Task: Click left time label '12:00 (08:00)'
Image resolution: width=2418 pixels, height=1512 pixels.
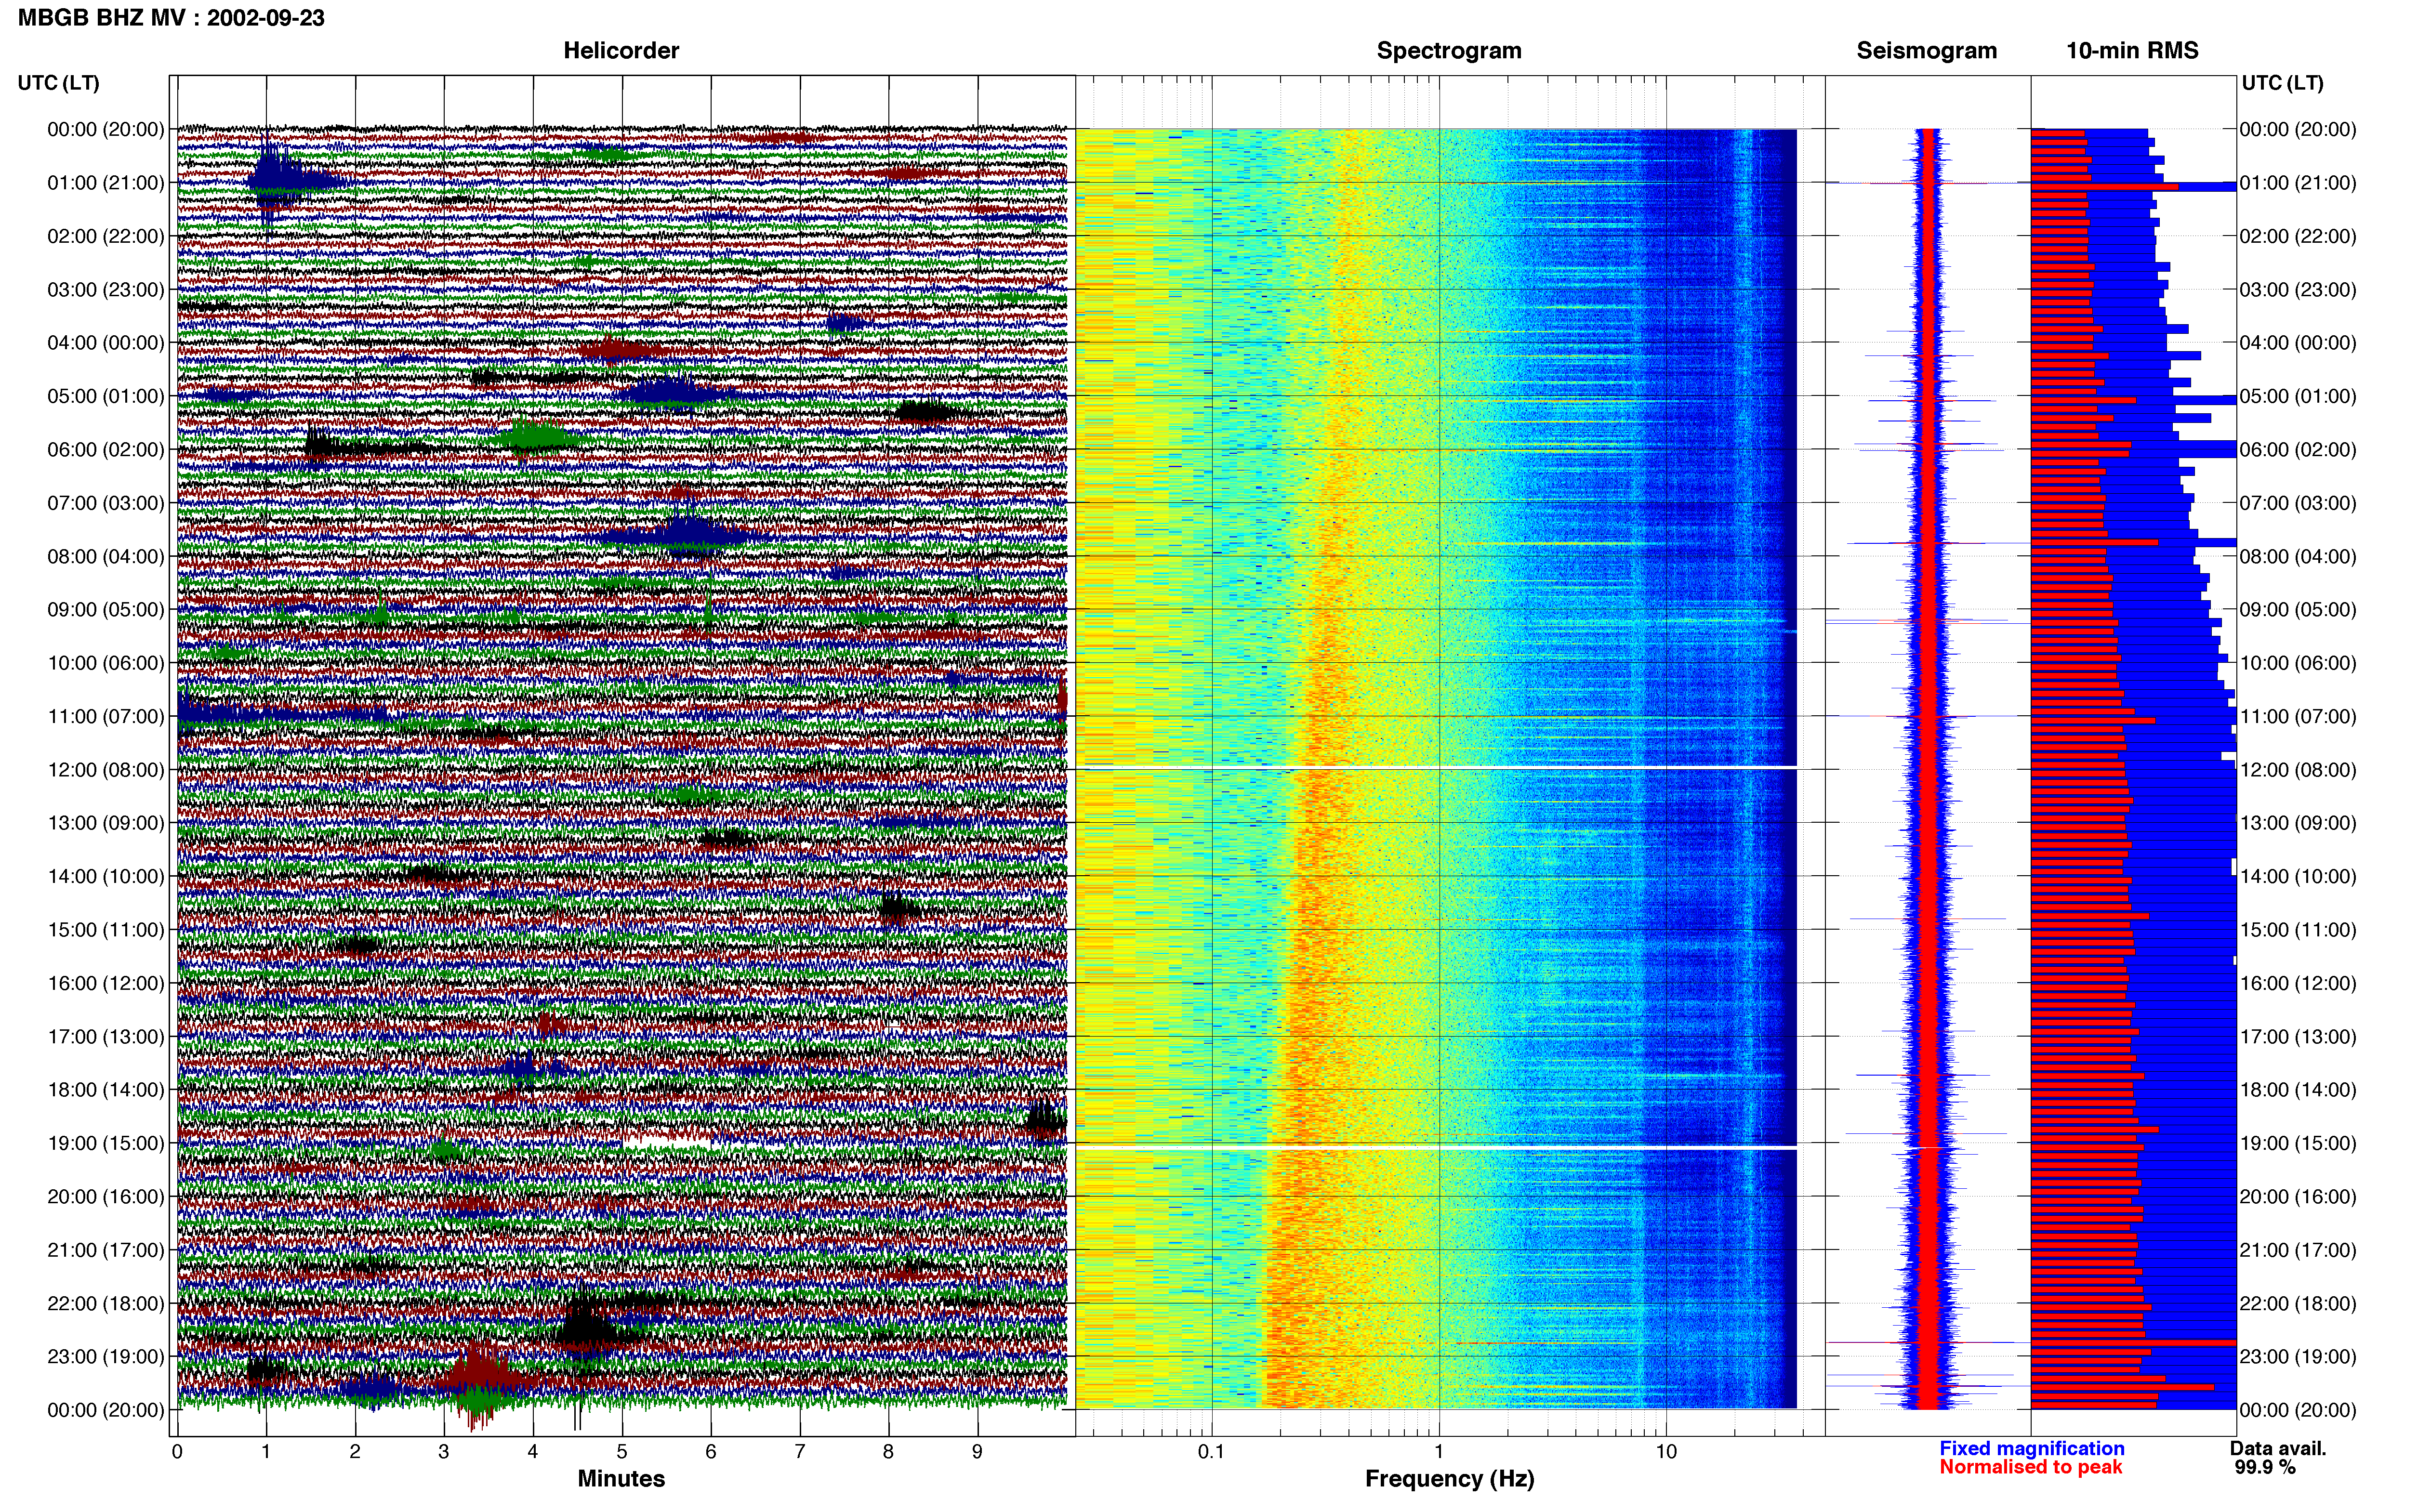Action: (x=106, y=770)
